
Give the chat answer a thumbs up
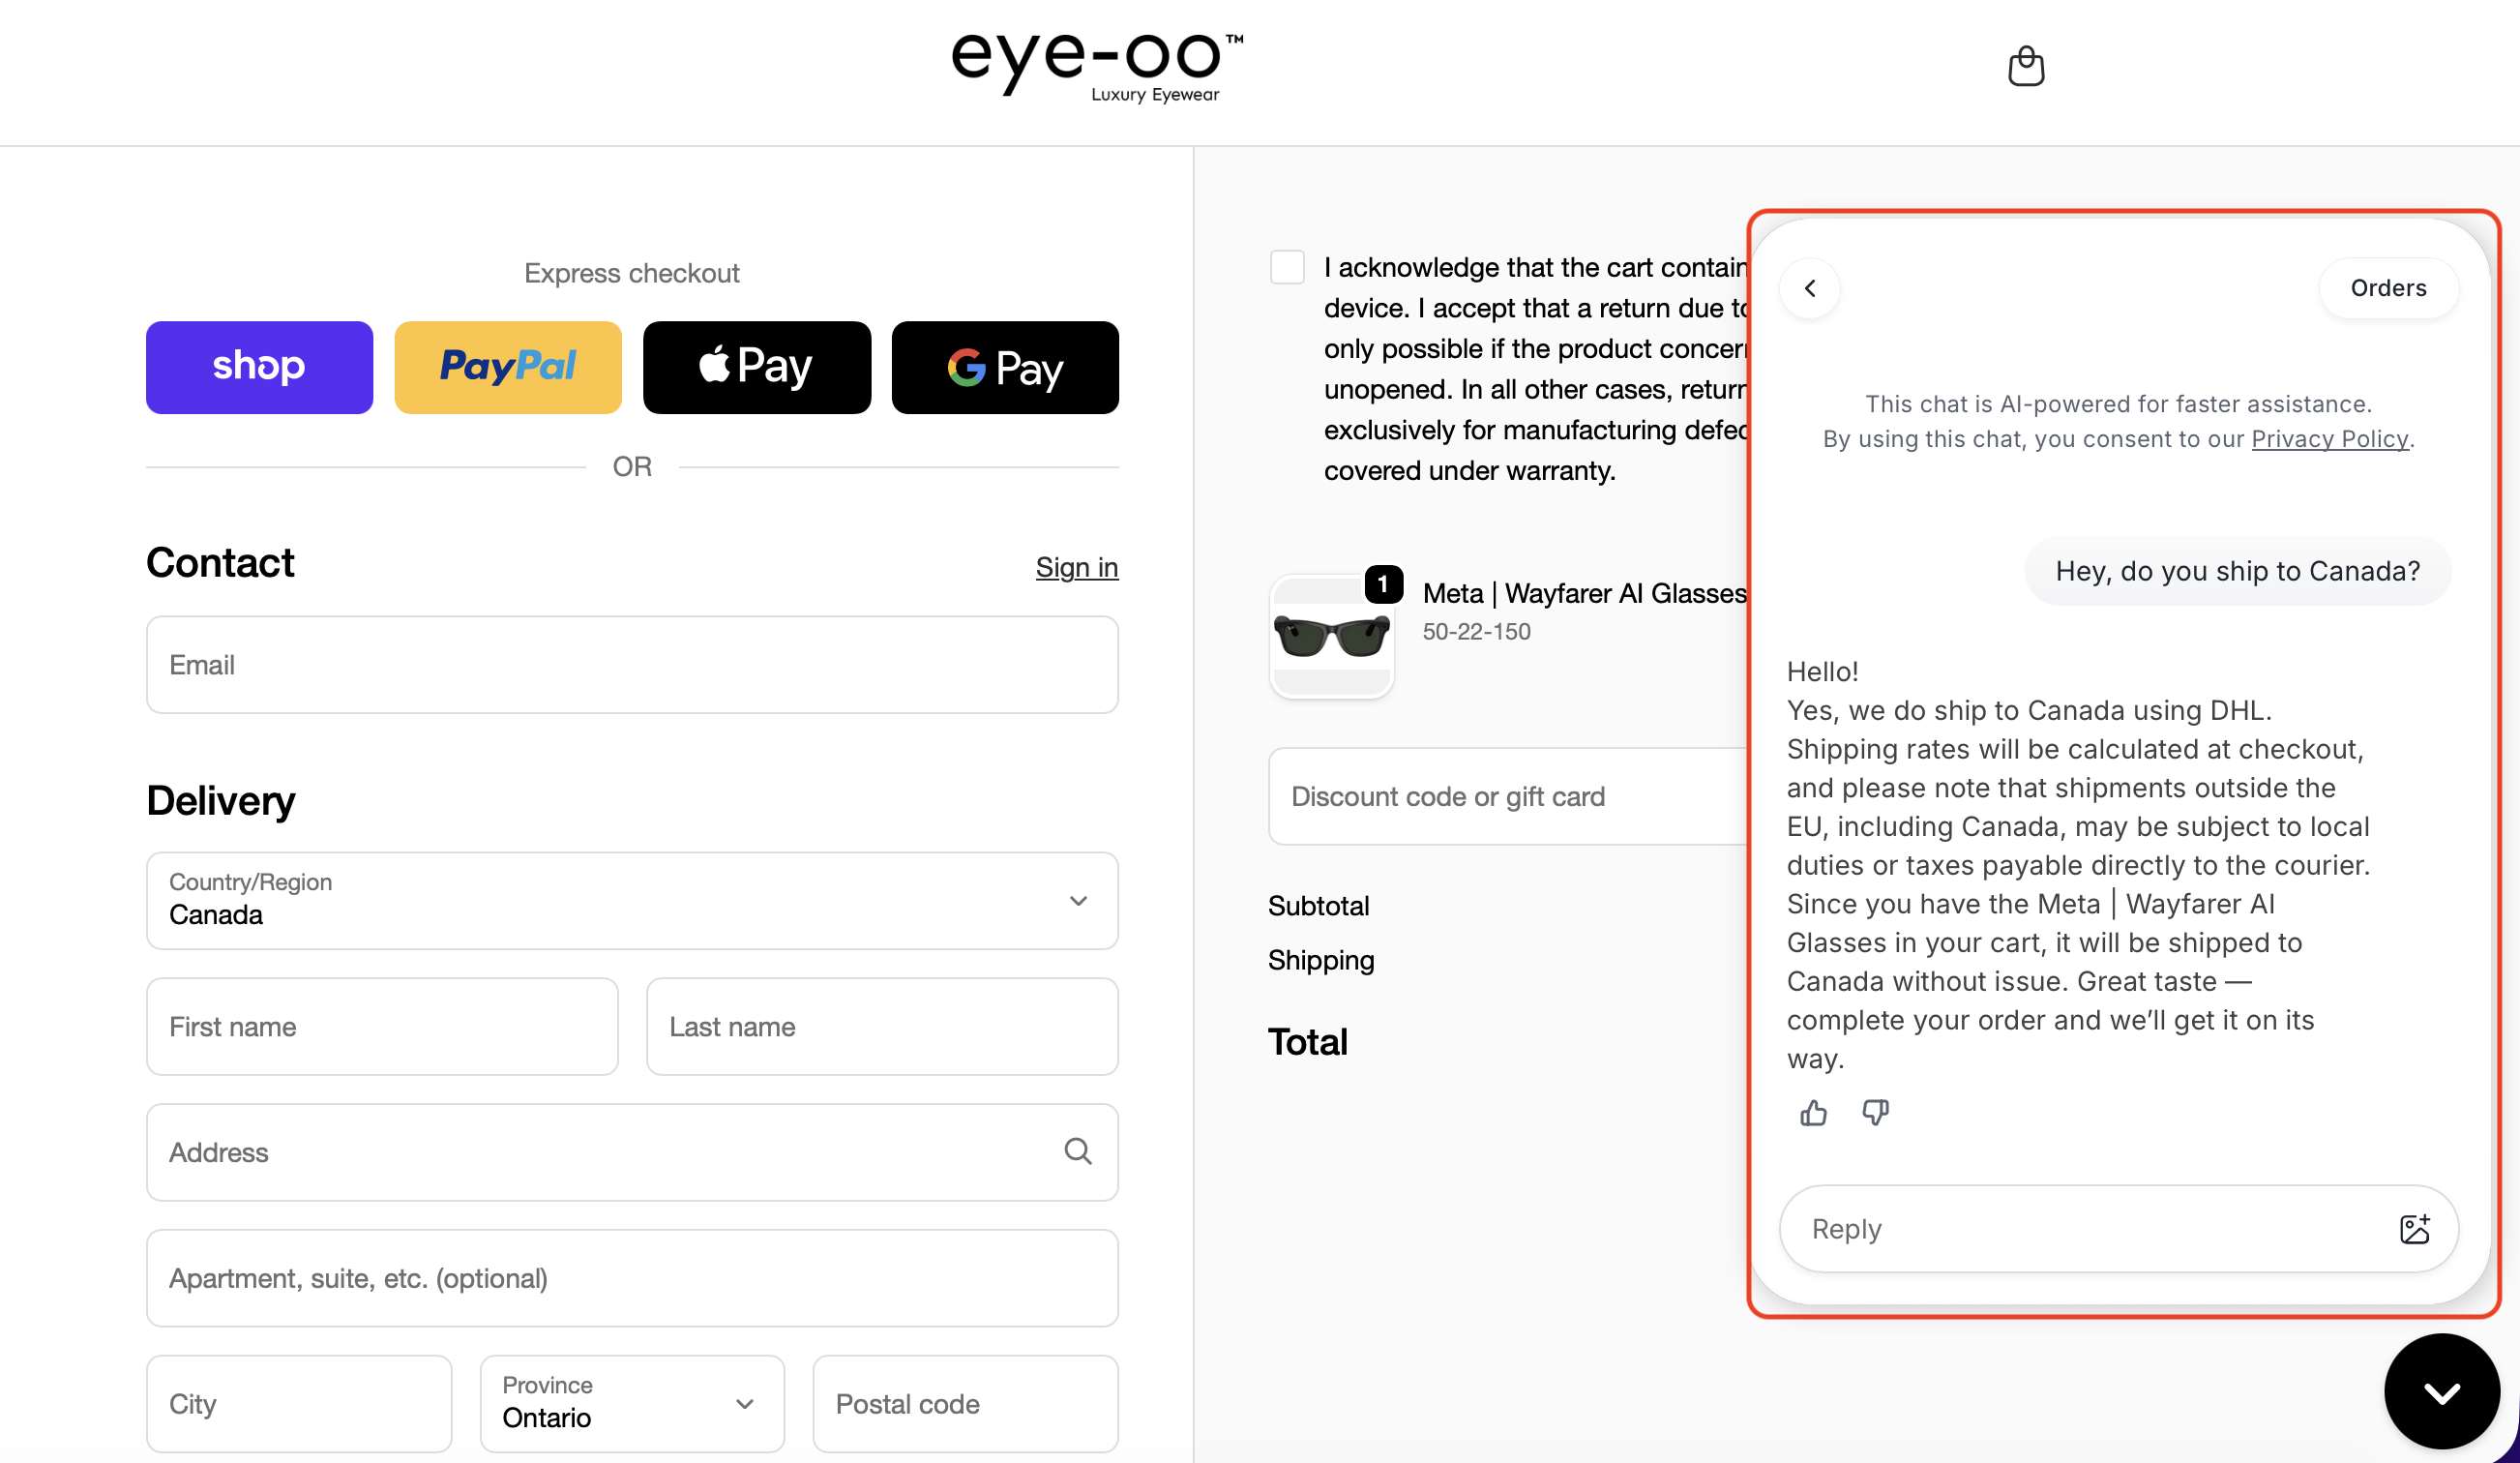[1813, 1113]
